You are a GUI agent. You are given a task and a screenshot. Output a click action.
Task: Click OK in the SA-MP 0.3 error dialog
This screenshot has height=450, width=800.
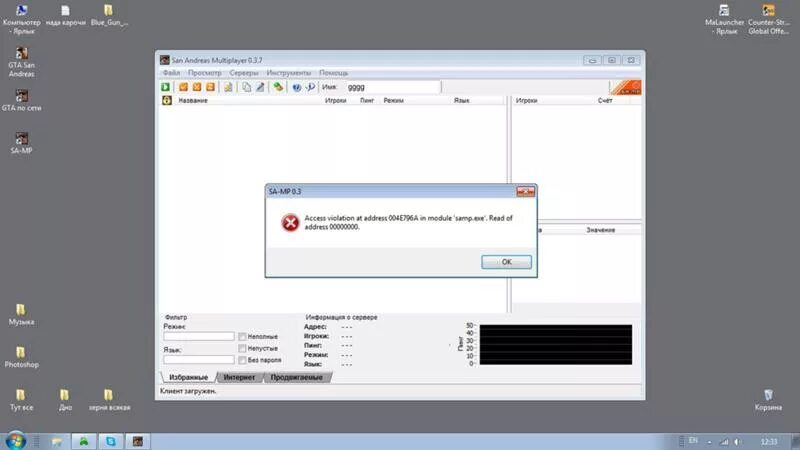pyautogui.click(x=506, y=262)
